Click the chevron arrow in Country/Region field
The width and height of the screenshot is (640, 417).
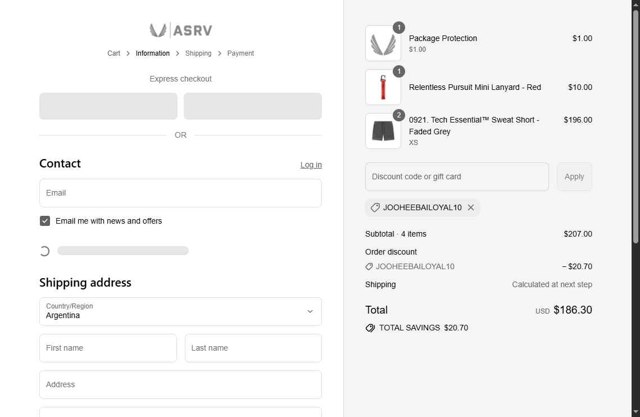pos(310,311)
